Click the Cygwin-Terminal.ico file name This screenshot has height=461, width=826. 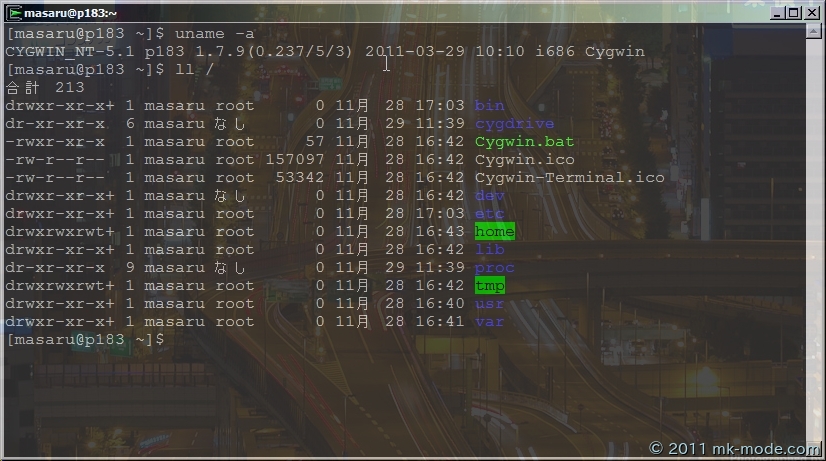[x=569, y=177]
